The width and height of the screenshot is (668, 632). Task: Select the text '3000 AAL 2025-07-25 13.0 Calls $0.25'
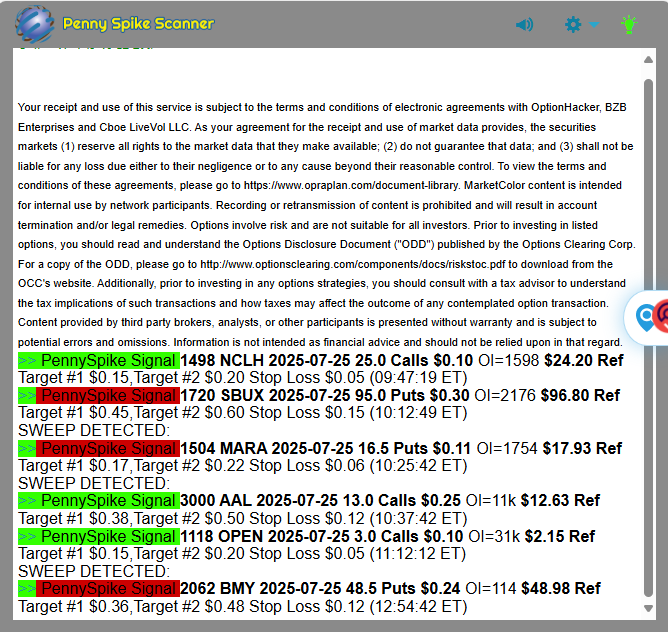[320, 500]
